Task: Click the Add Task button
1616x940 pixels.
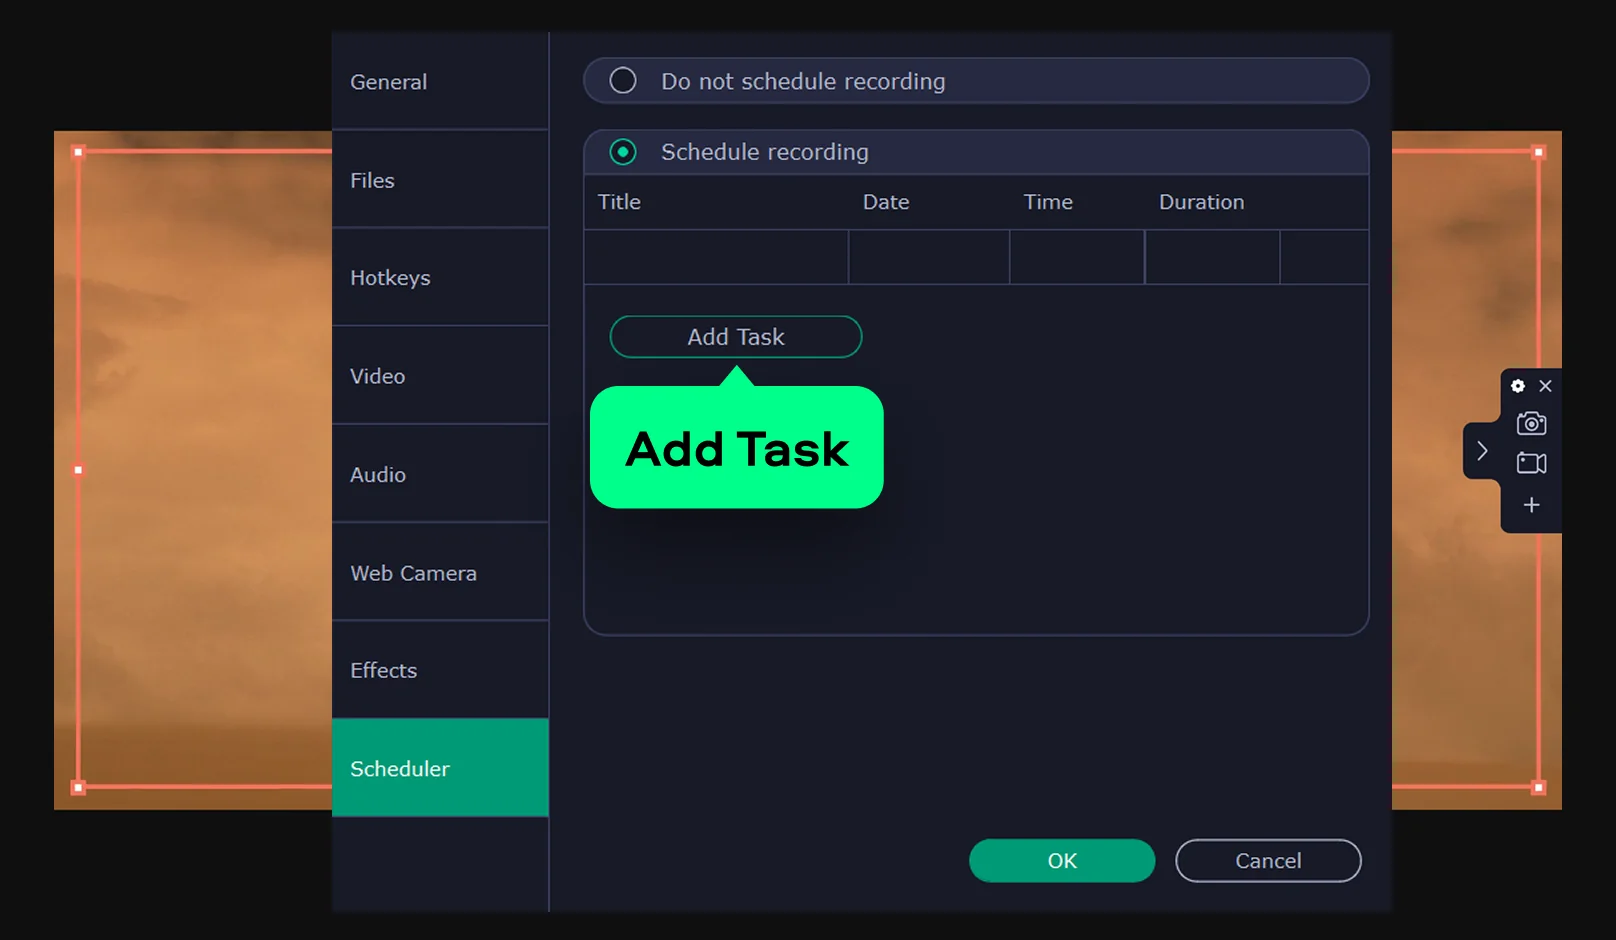Action: tap(735, 337)
